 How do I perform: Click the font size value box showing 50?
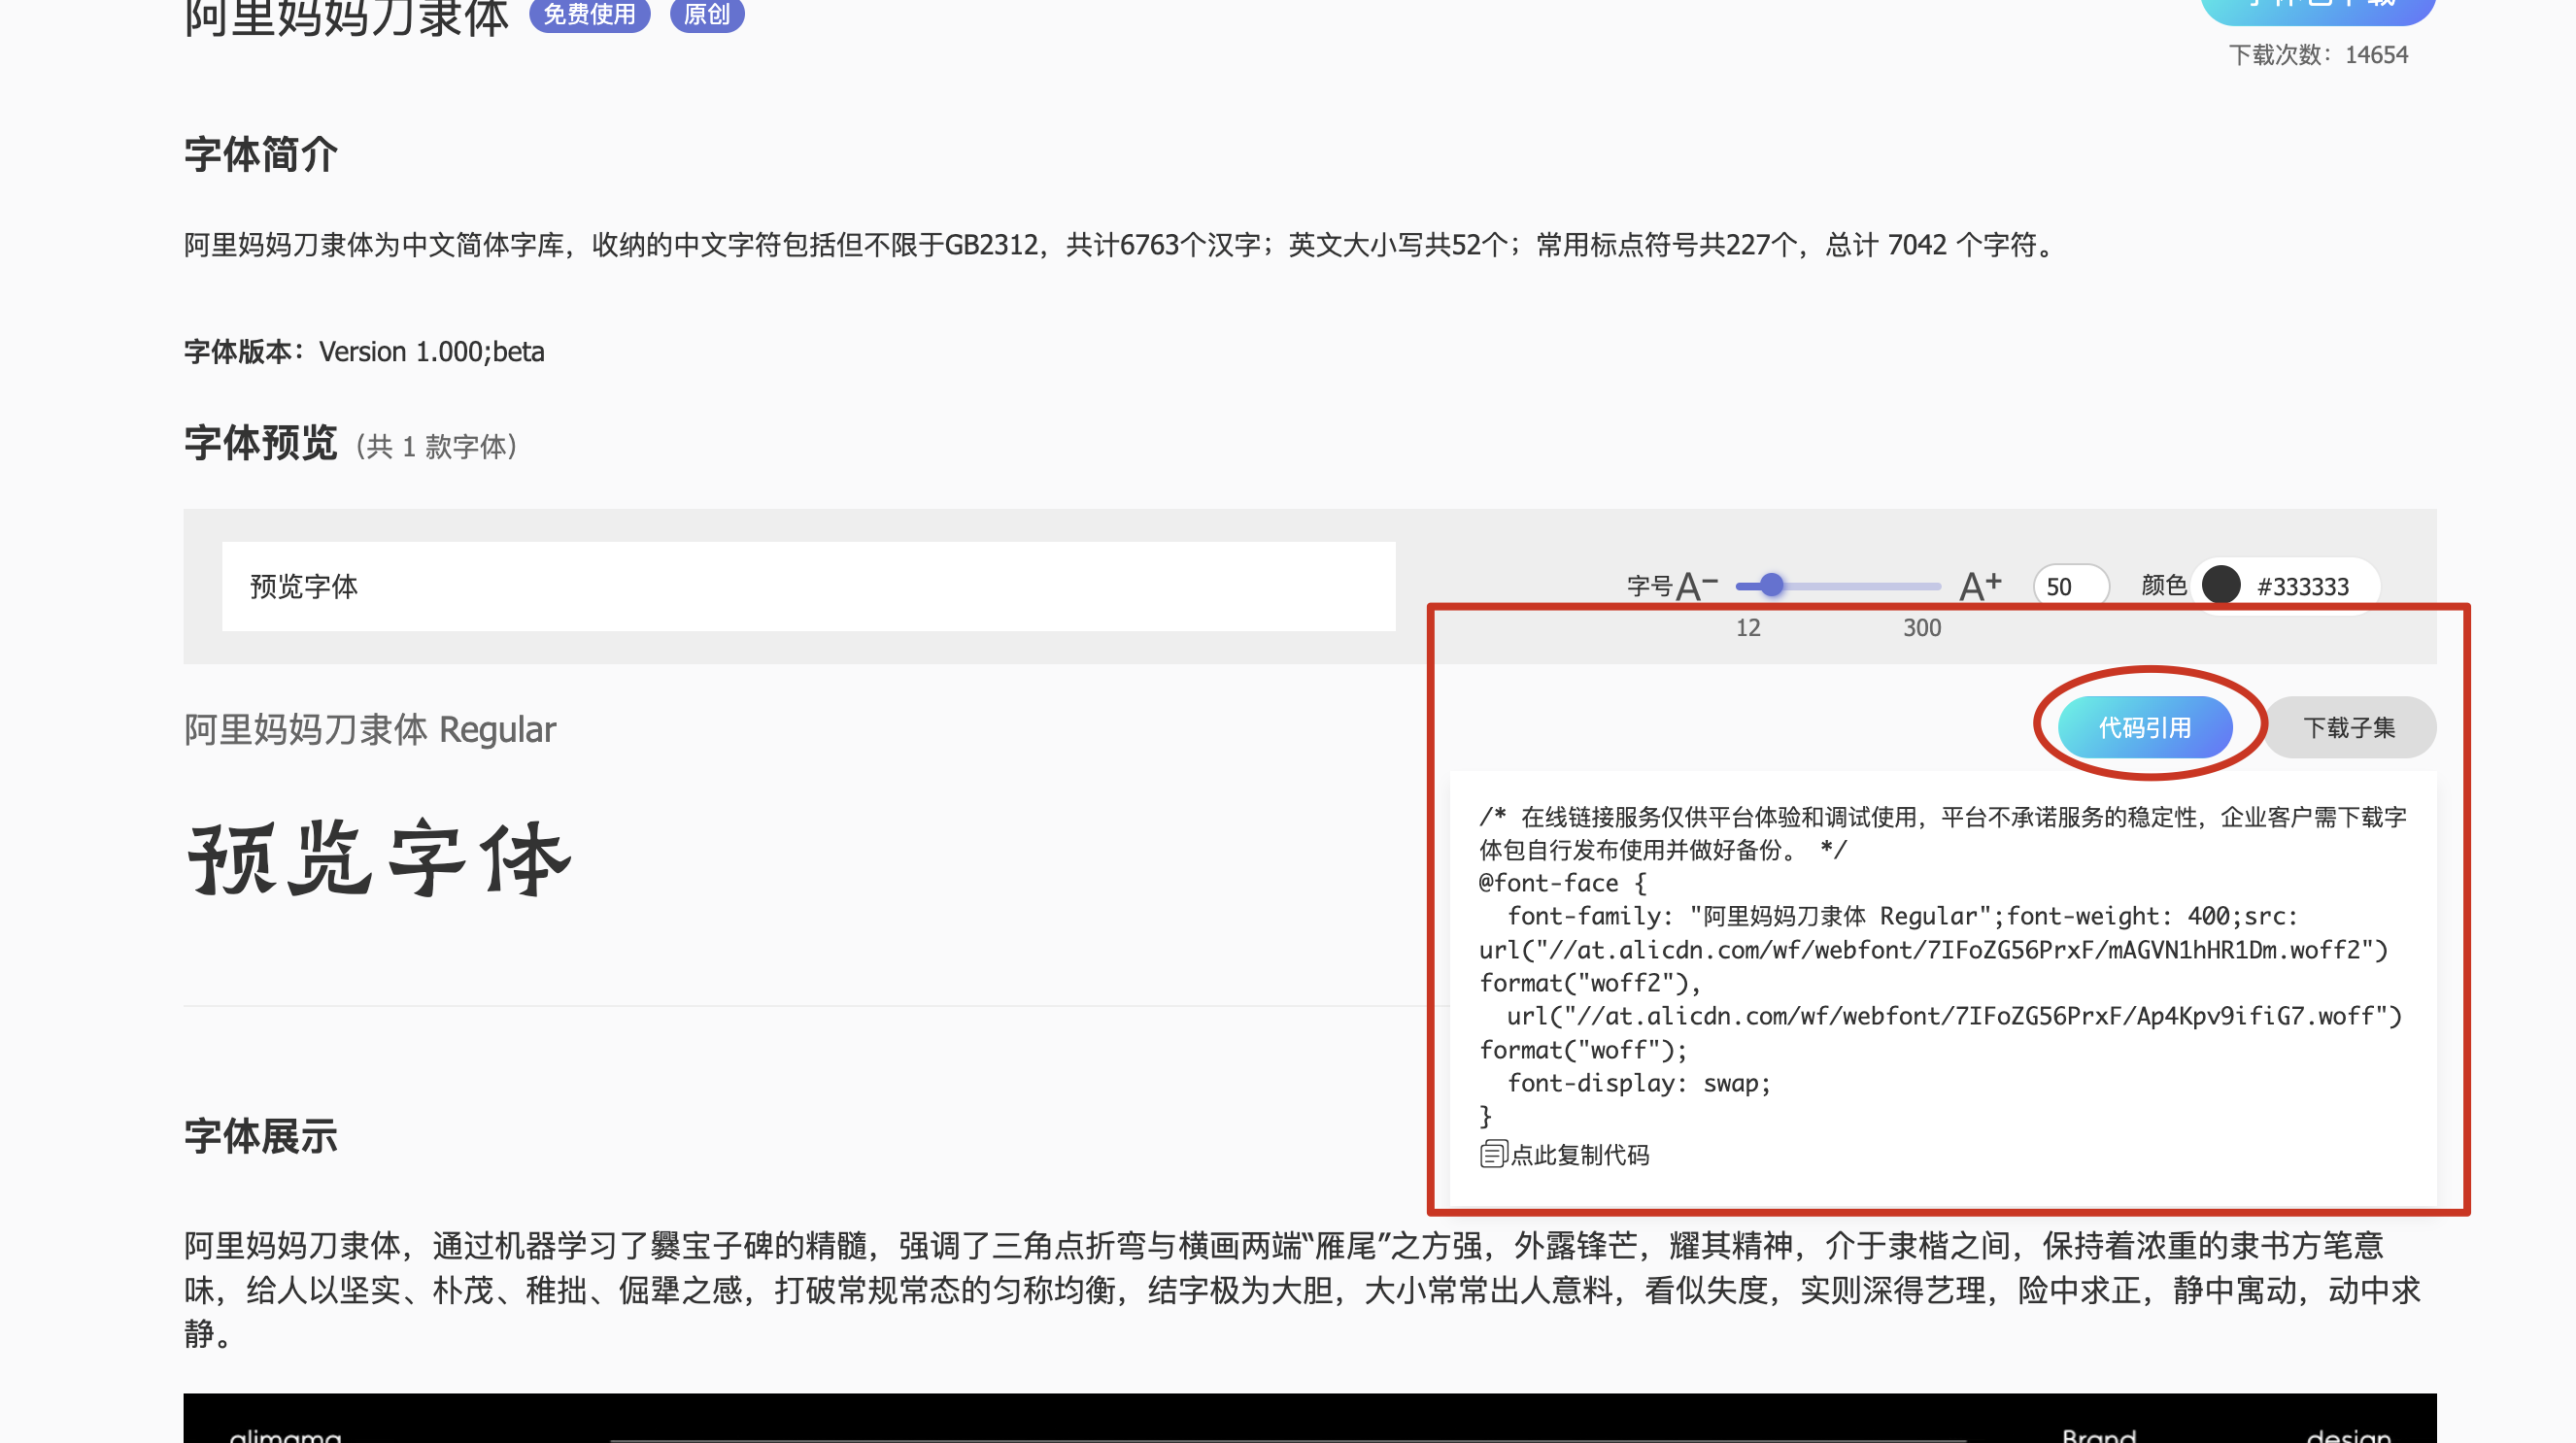tap(2068, 586)
